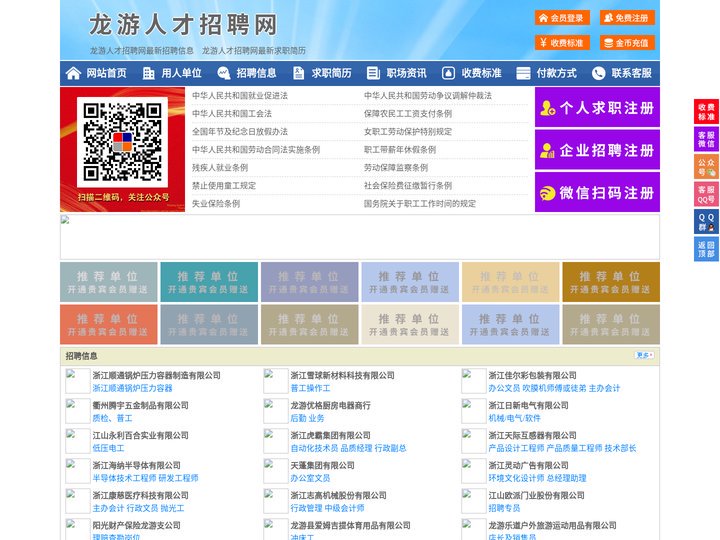Open 职工带薪年休假条例 link
Screen dimensions: 720x540
(x=400, y=150)
